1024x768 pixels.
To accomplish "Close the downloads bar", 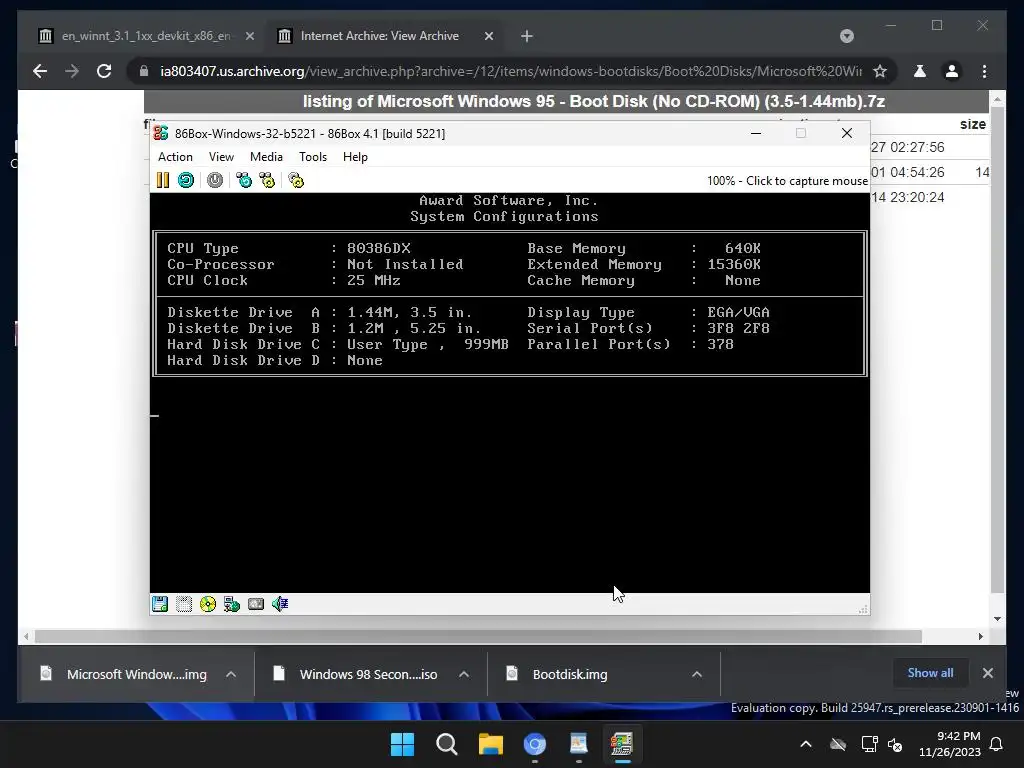I will 988,673.
